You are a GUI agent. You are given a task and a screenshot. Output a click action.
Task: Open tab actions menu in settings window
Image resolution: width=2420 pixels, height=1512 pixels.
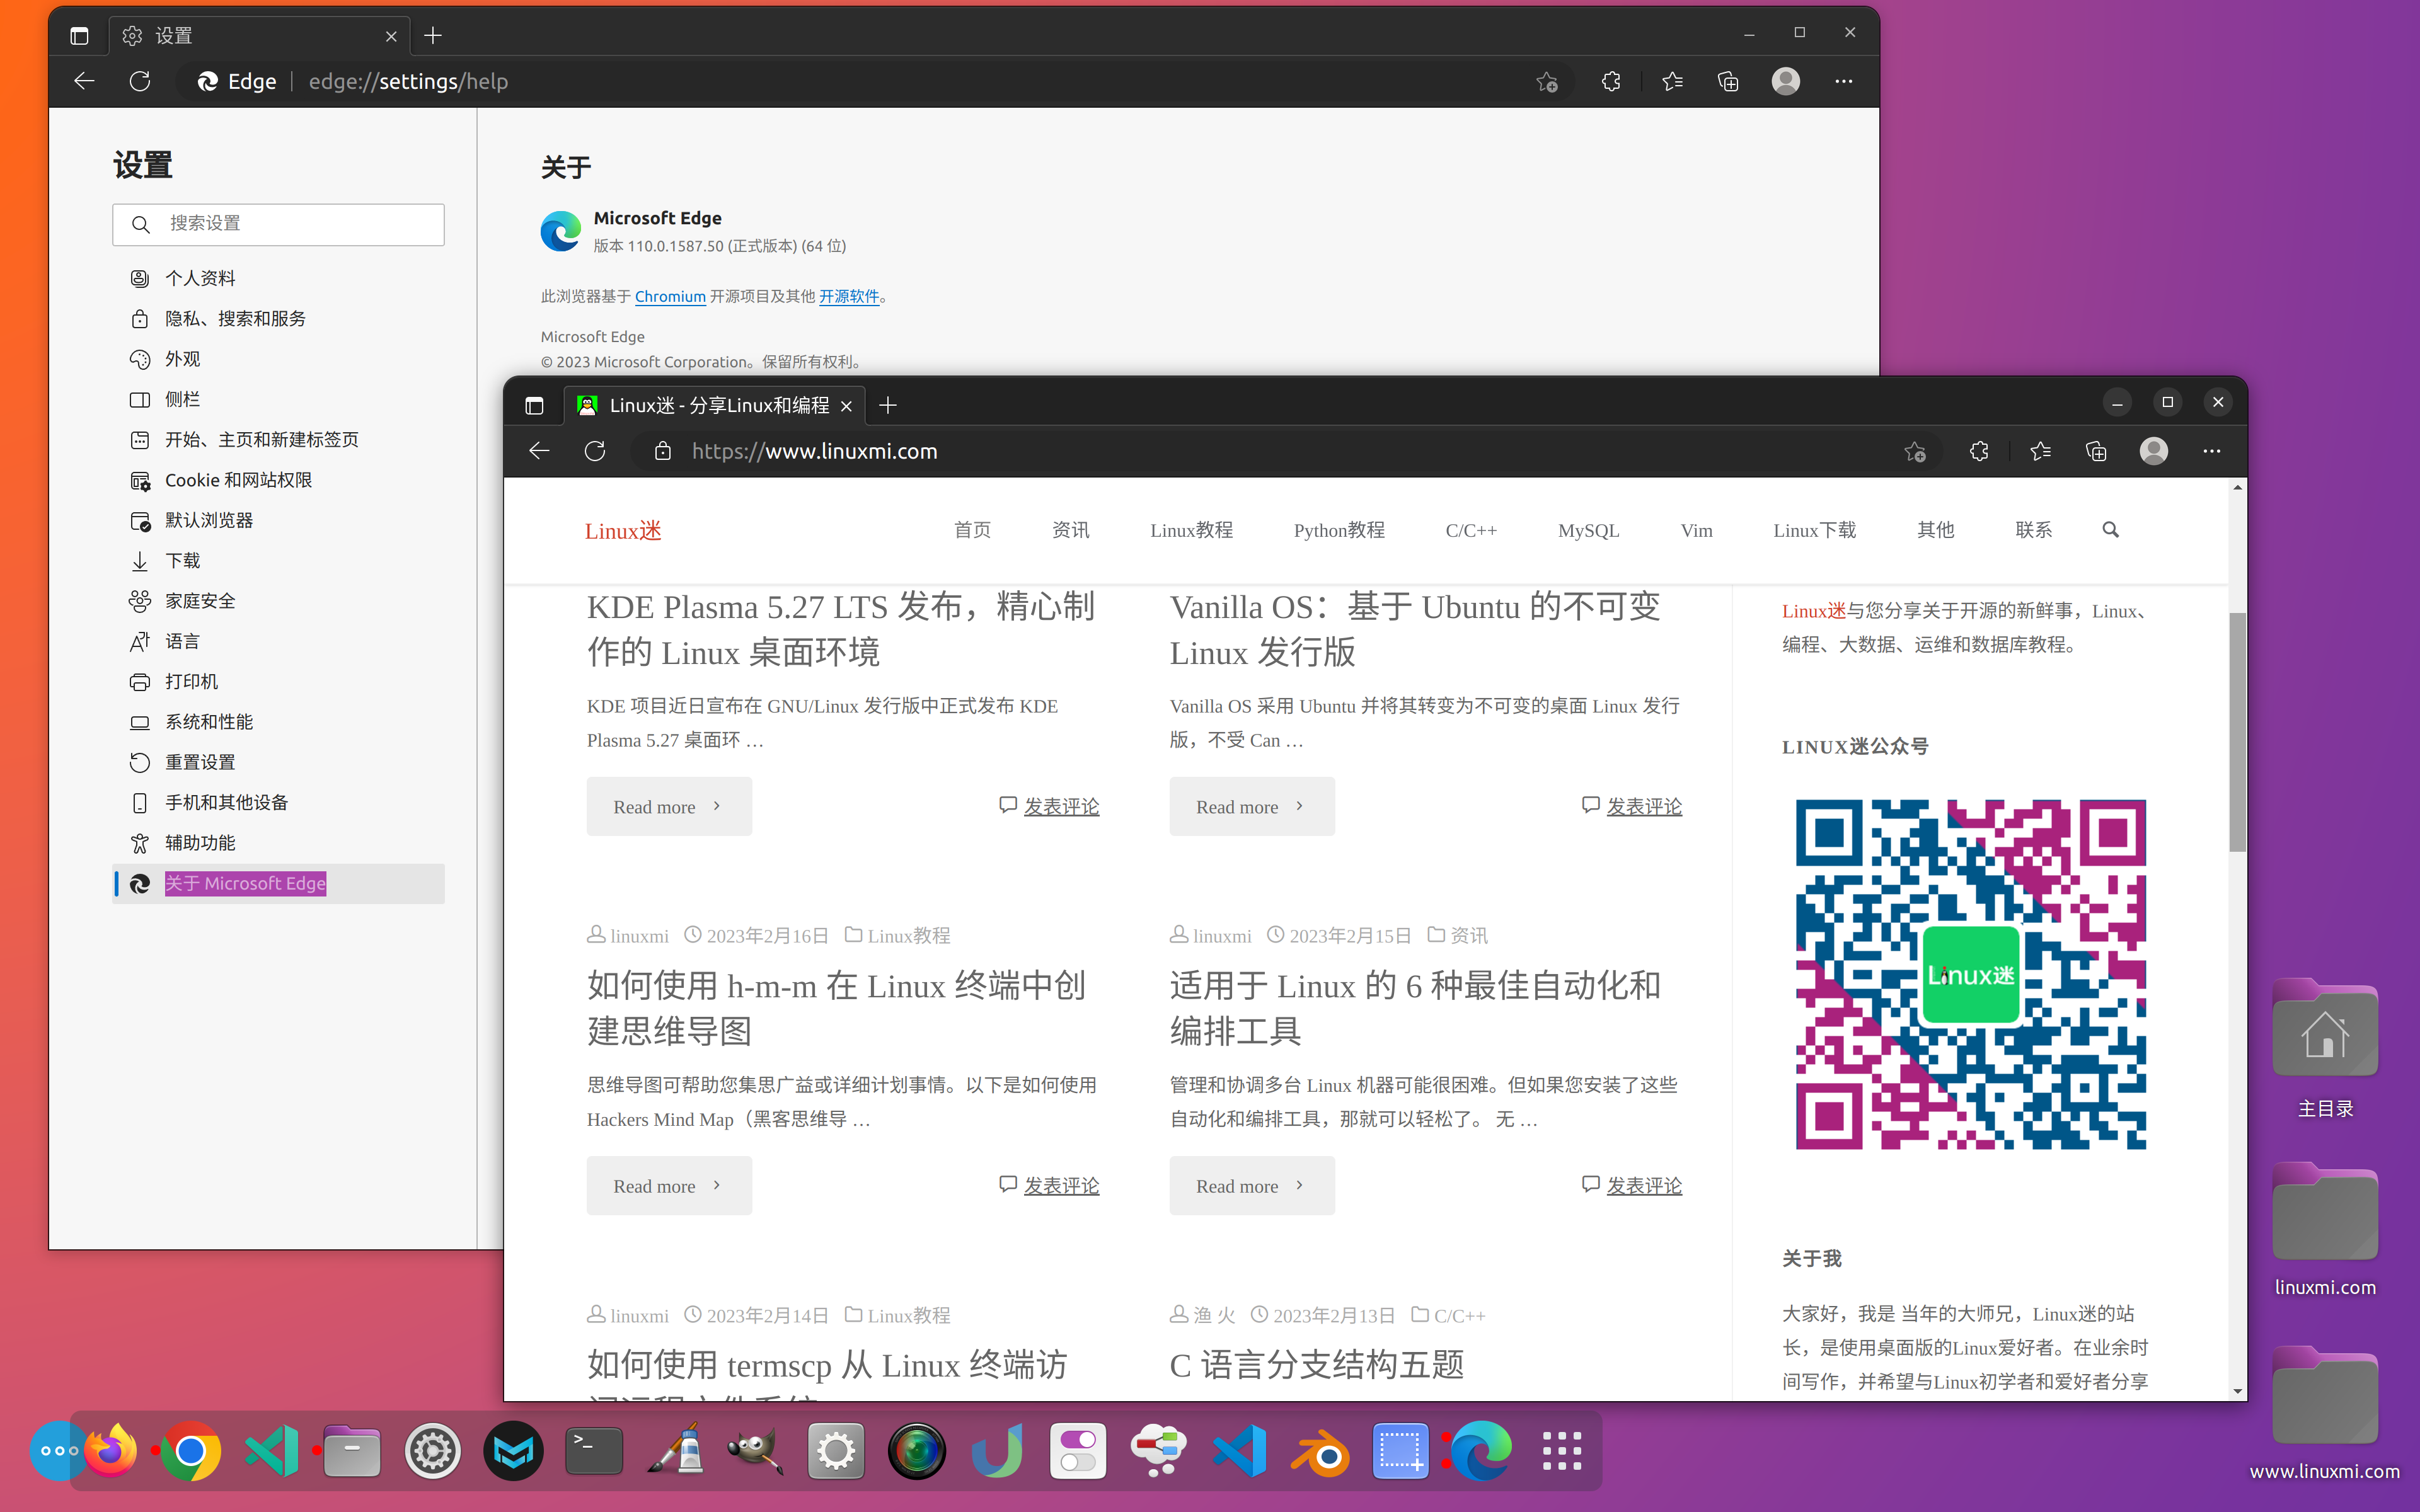79,36
